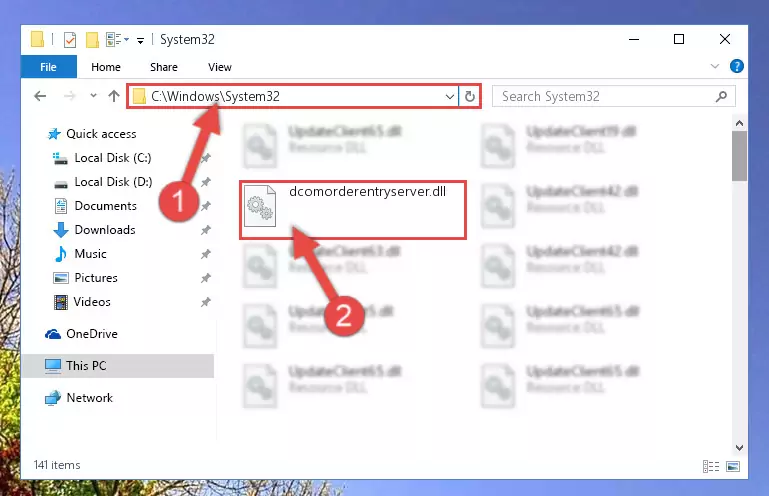
Task: Click the Quick access star icon
Action: click(54, 134)
